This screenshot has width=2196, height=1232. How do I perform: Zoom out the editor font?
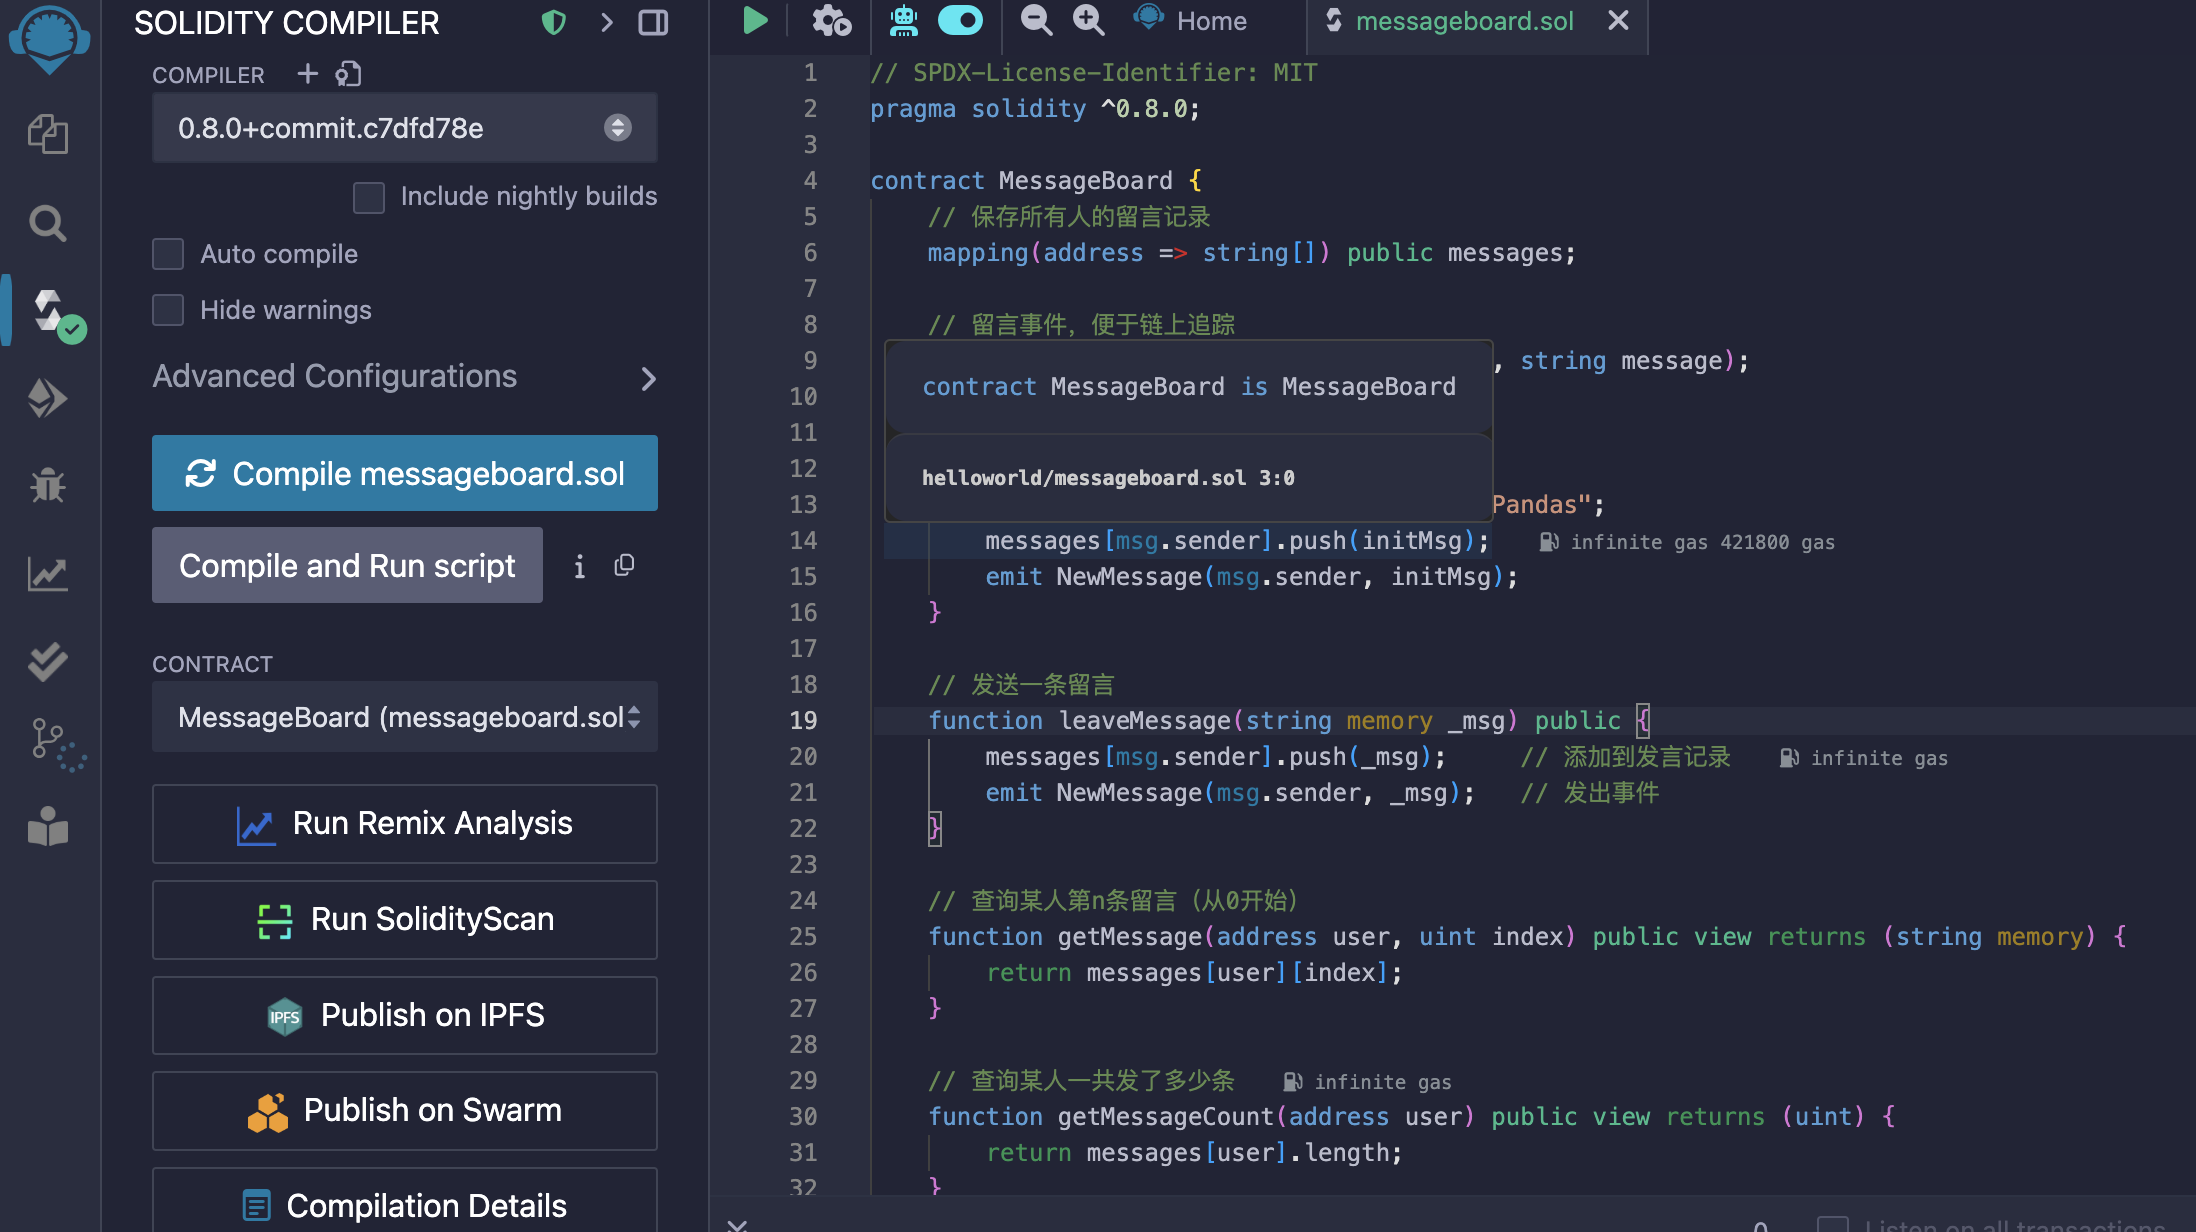1036,20
